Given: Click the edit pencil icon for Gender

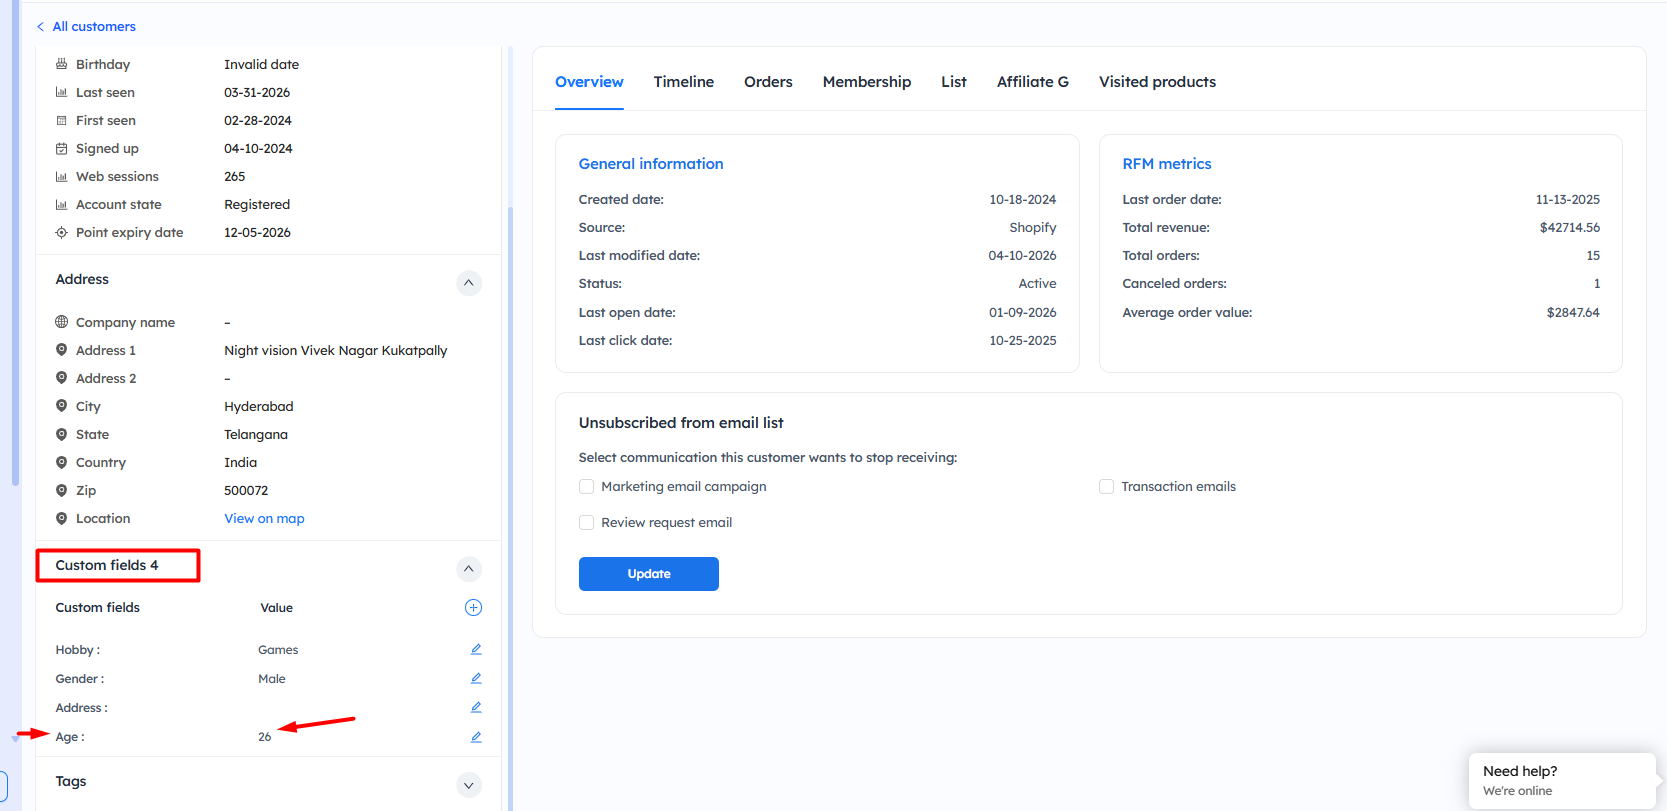Looking at the screenshot, I should click(476, 679).
